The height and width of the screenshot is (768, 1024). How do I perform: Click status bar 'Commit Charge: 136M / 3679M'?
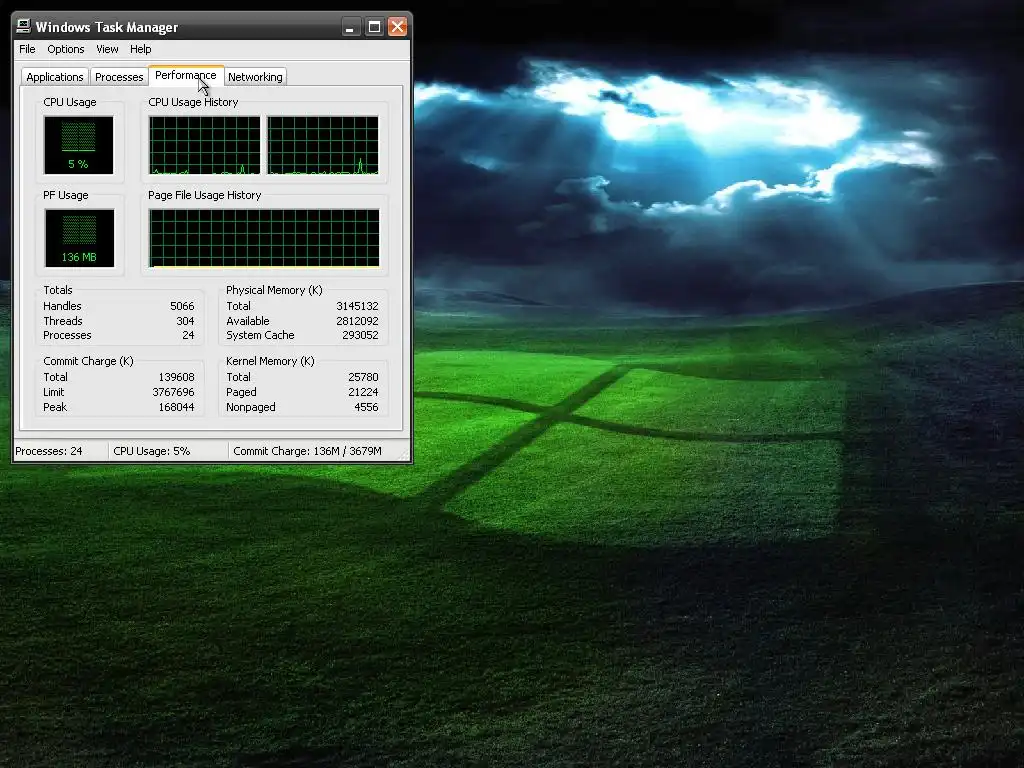pyautogui.click(x=308, y=451)
